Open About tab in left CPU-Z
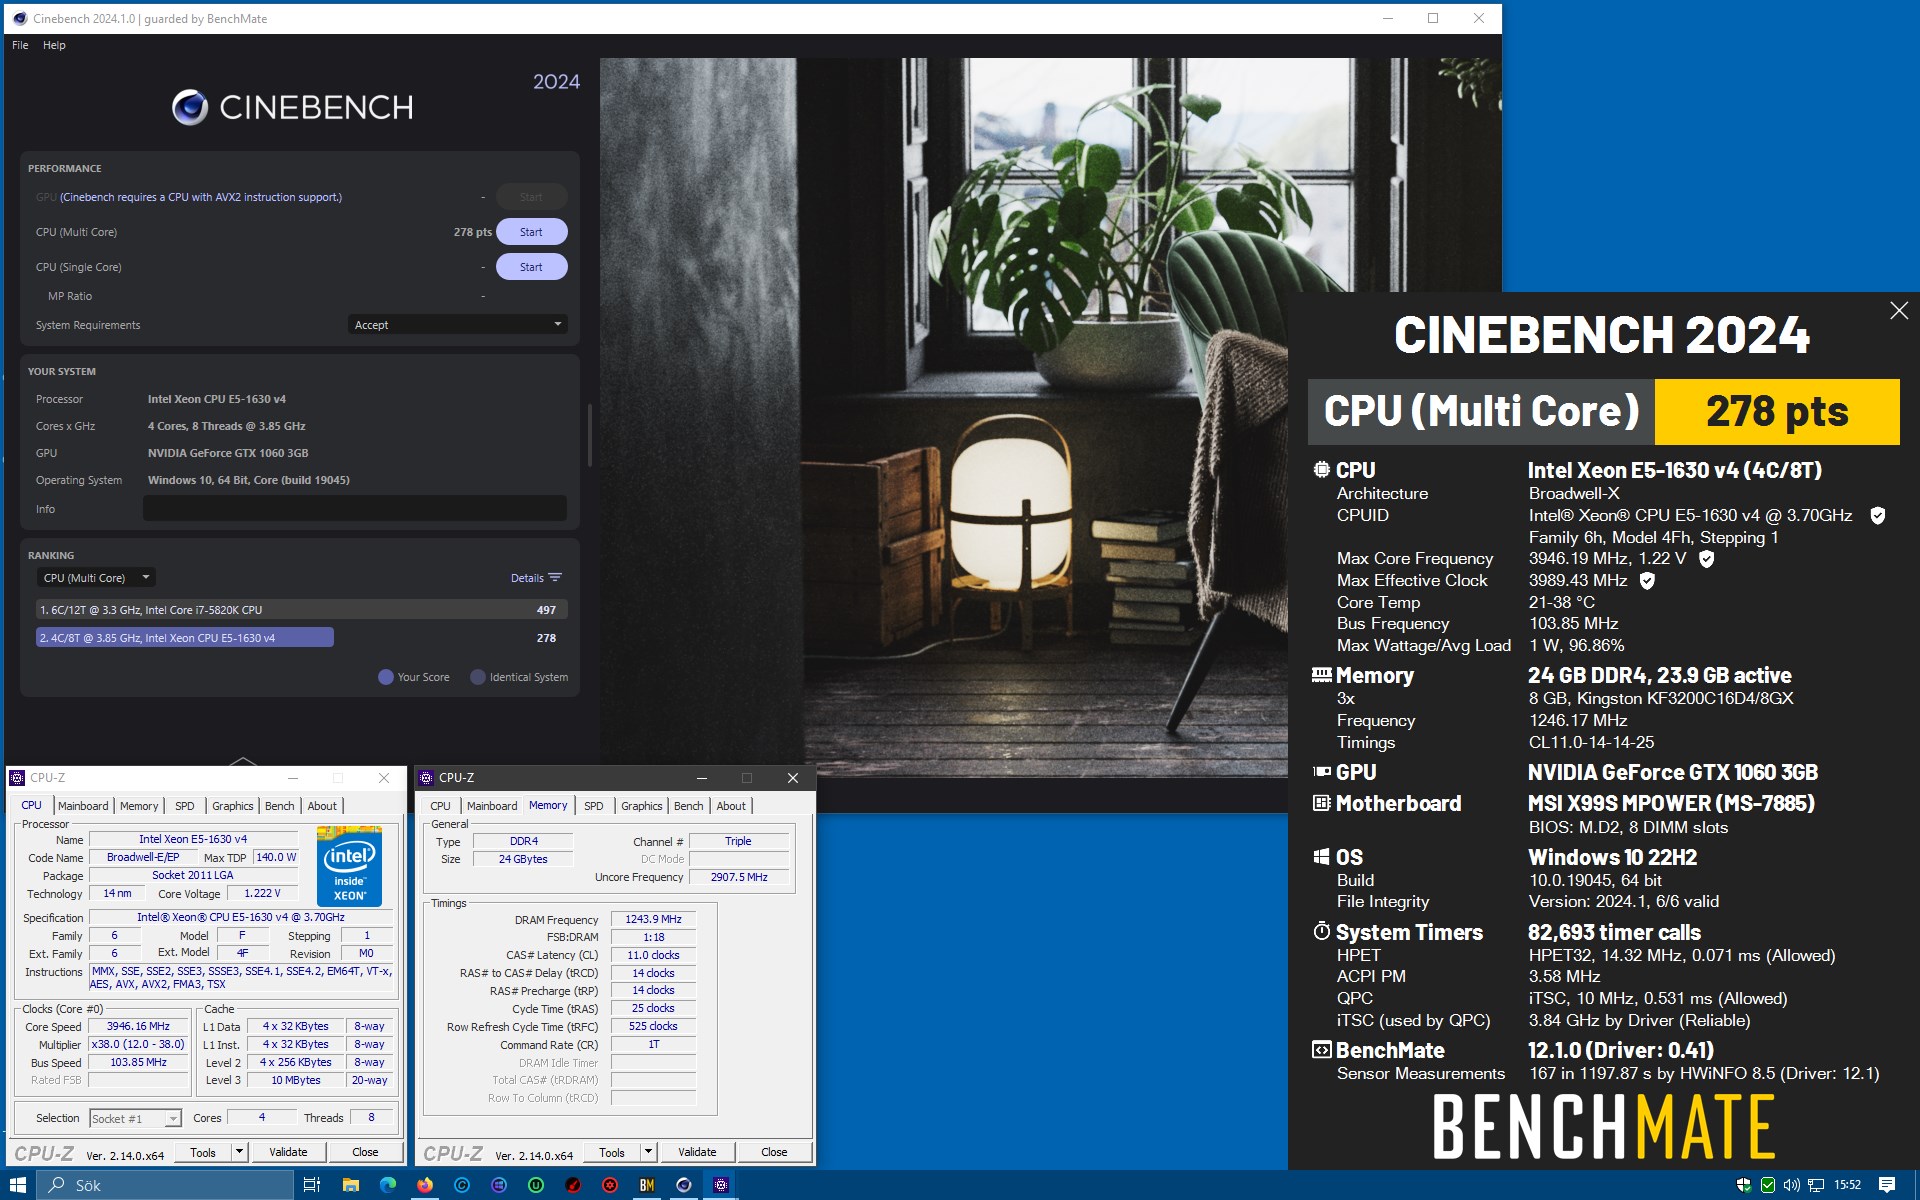1920x1200 pixels. coord(322,806)
